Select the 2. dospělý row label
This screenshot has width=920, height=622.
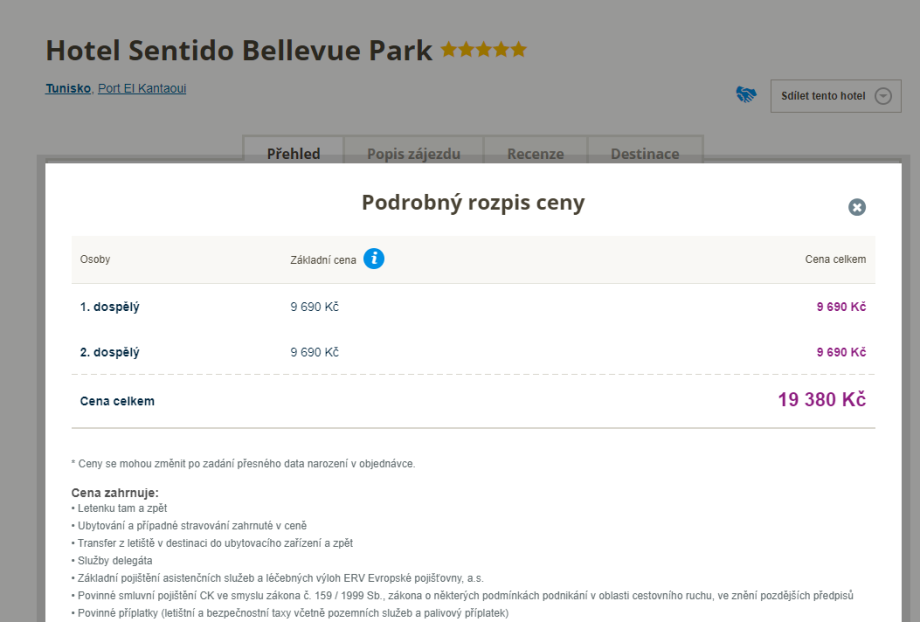coord(110,352)
